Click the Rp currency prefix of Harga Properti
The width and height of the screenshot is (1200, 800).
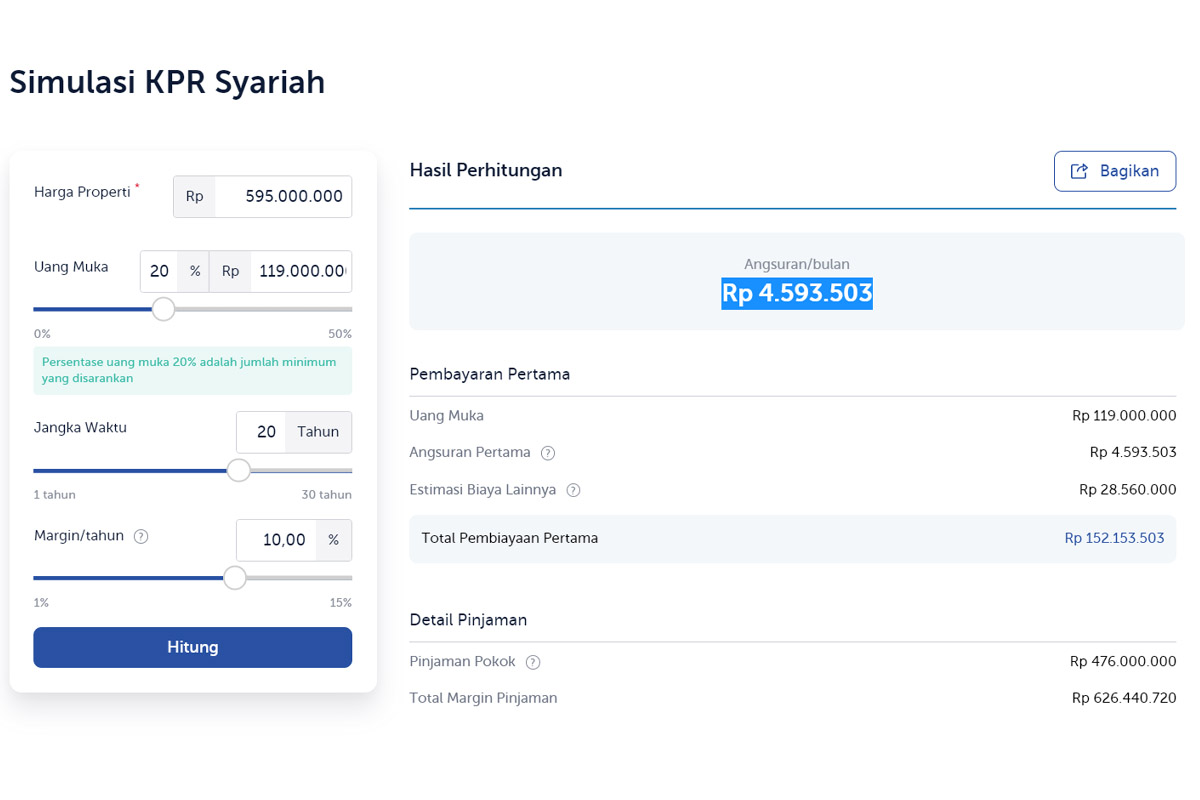(x=193, y=196)
